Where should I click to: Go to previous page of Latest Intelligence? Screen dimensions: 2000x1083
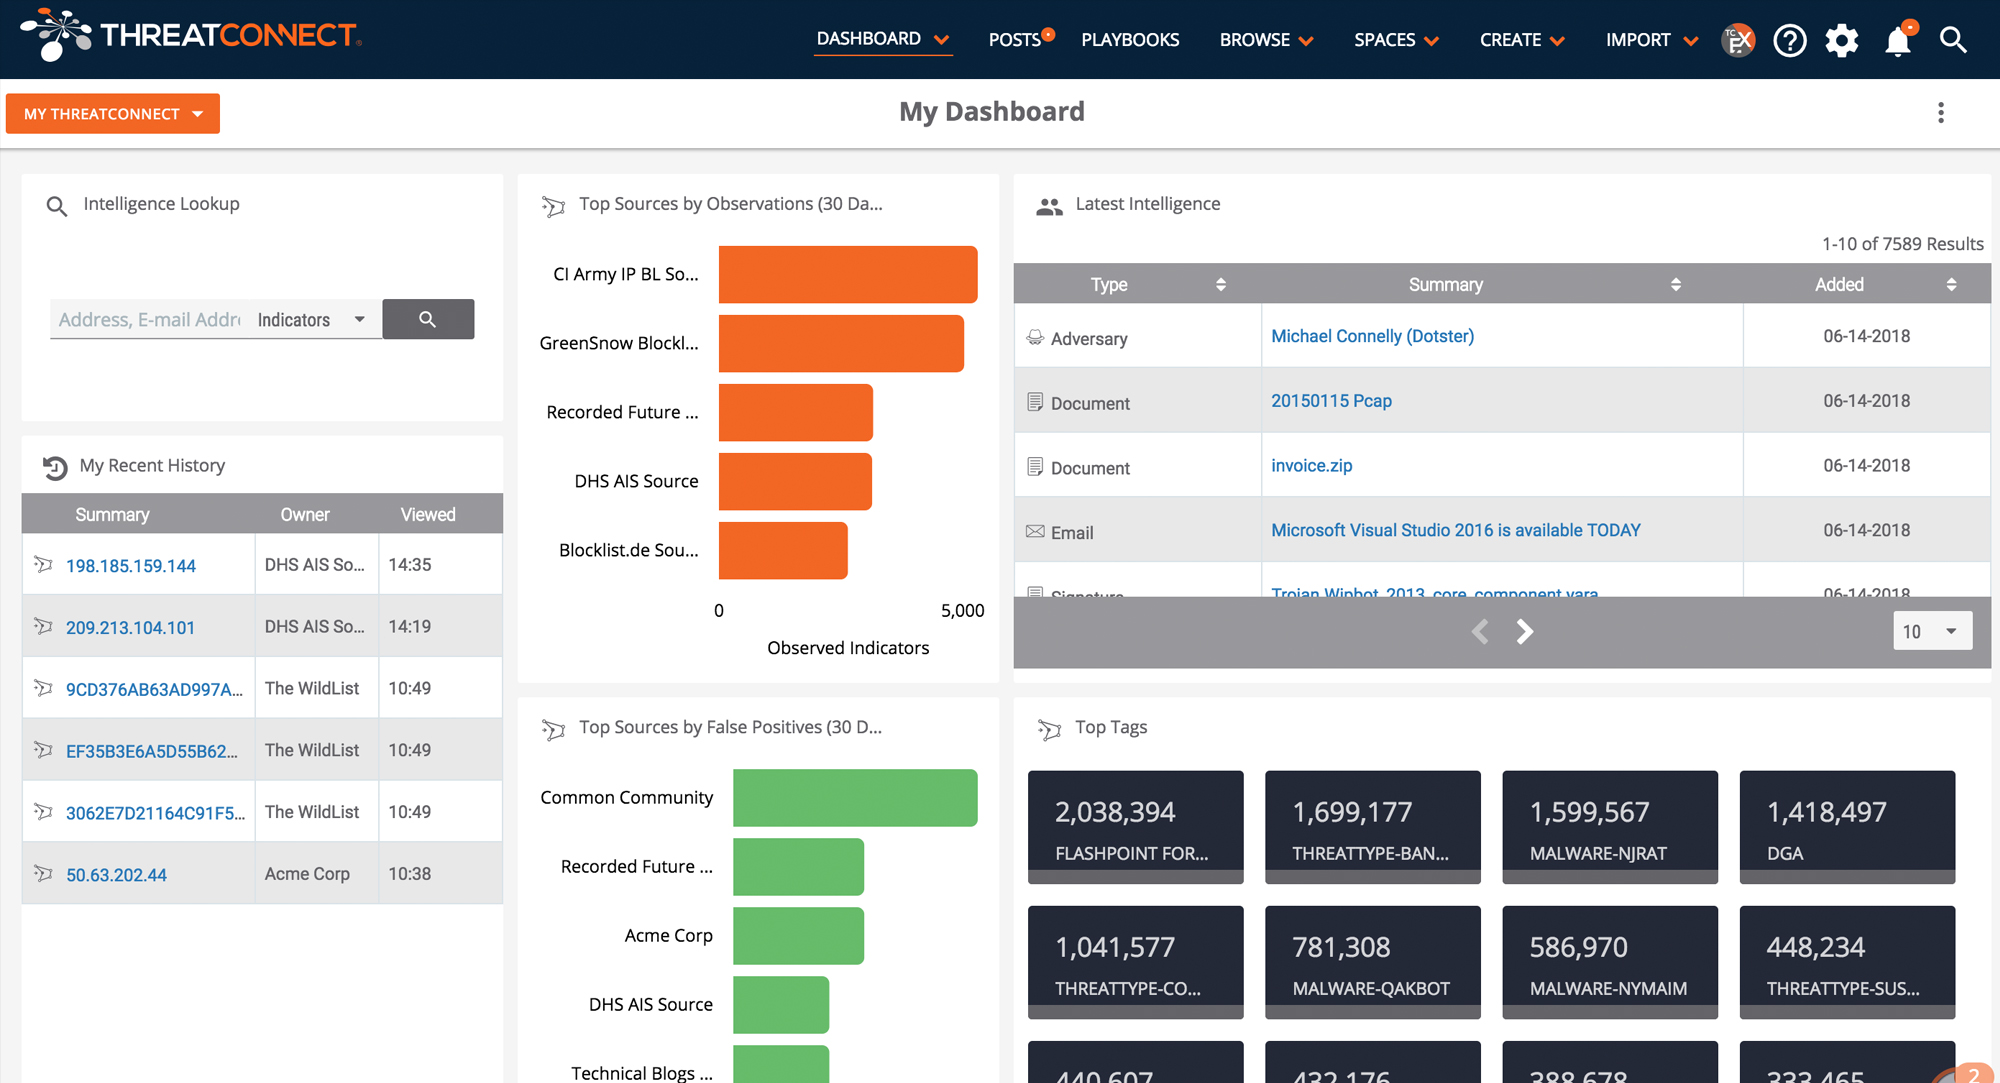click(x=1480, y=631)
